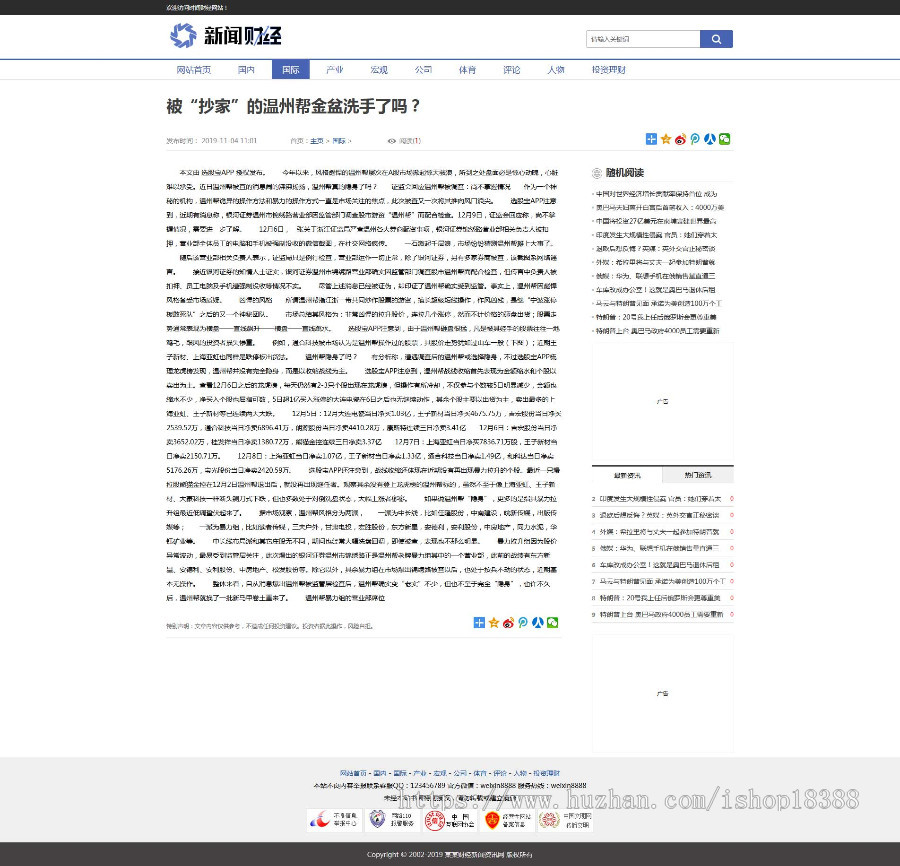Viewport: 900px width, 866px height.
Task: Click the 不良信息举报中心 footer badge
Action: [334, 820]
